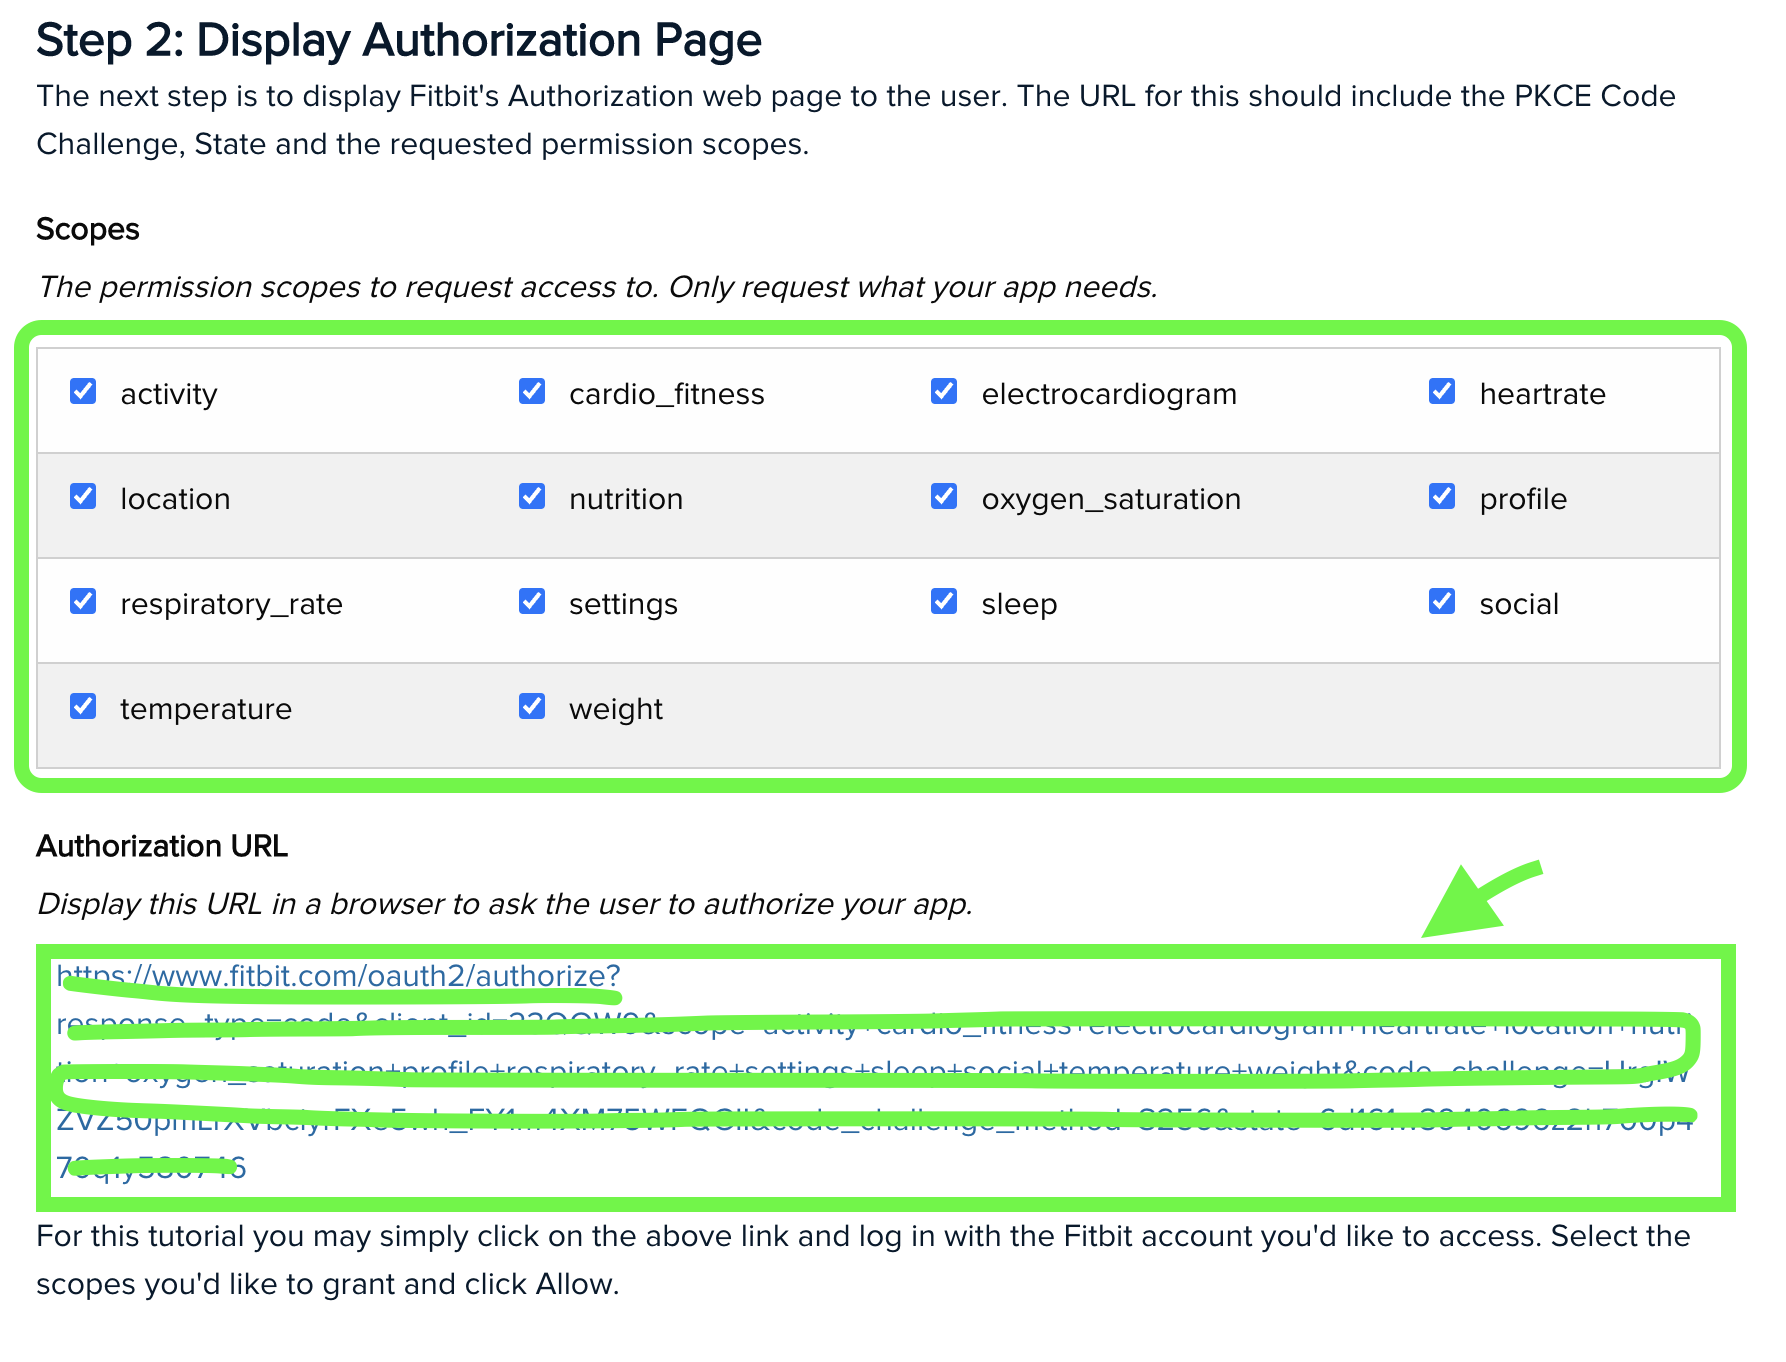
Task: Click the 'cardio_fitness' scope label
Action: (x=667, y=394)
